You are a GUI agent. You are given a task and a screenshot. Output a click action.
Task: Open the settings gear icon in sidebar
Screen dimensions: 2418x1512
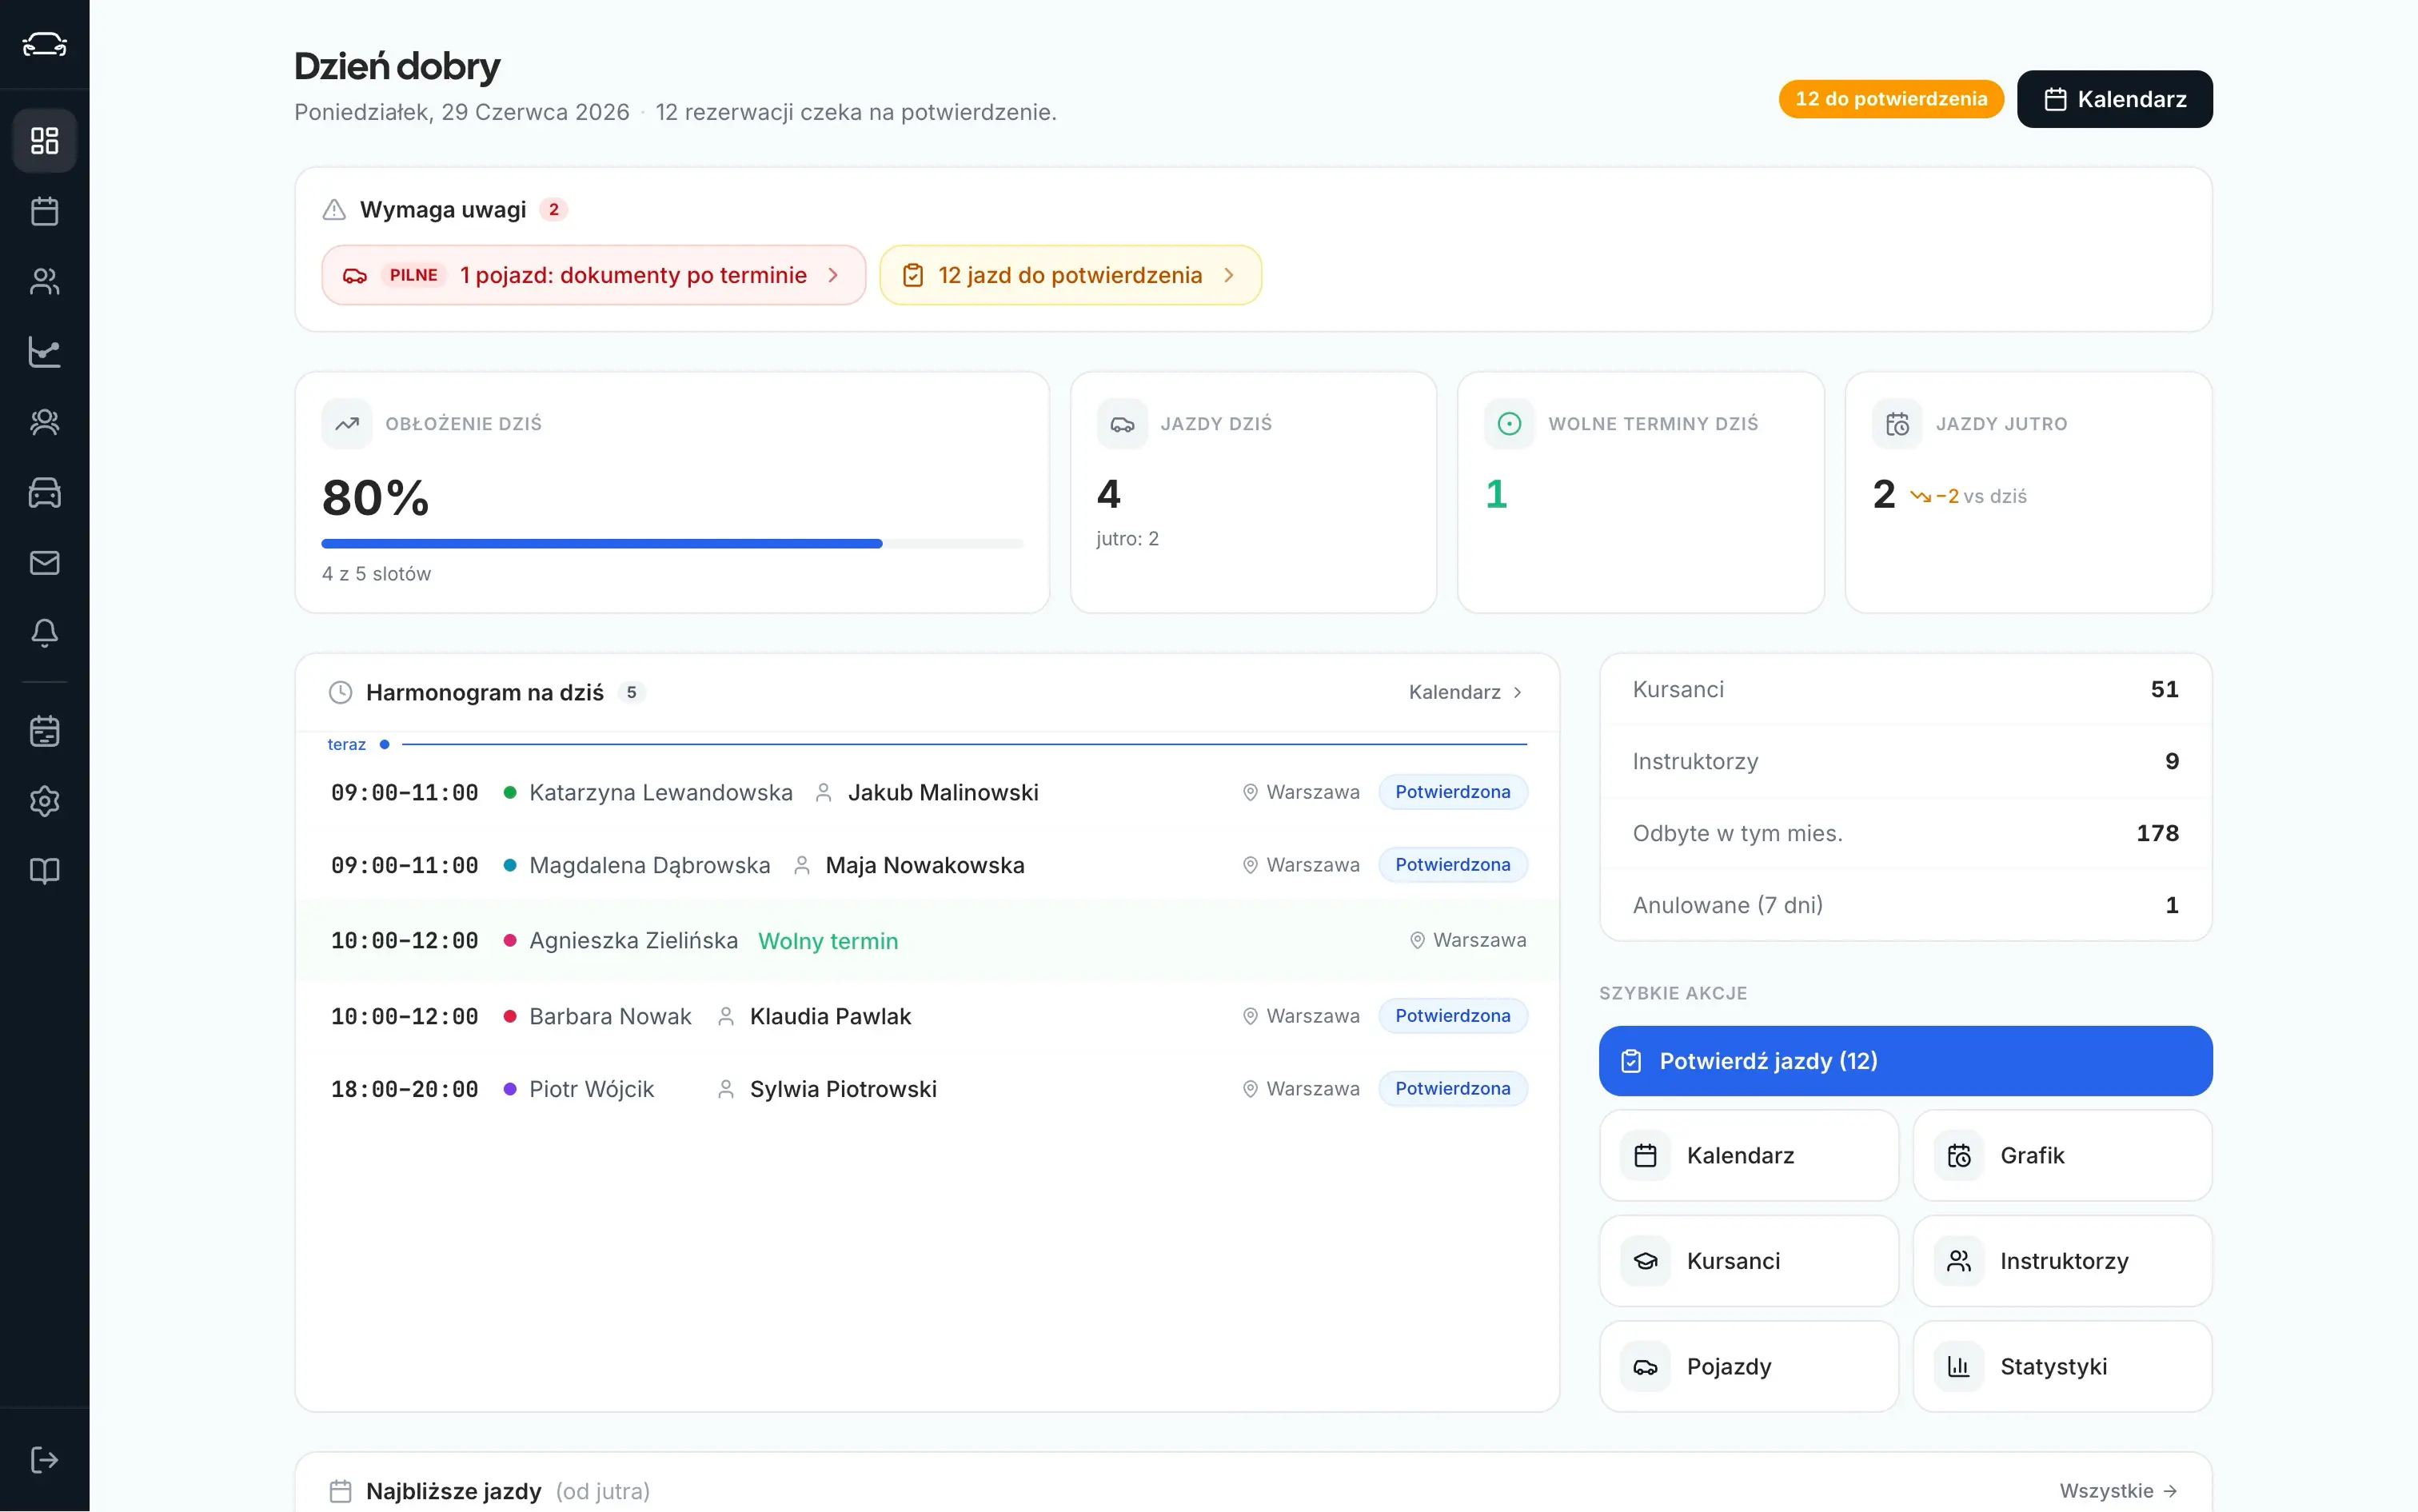pos(44,801)
